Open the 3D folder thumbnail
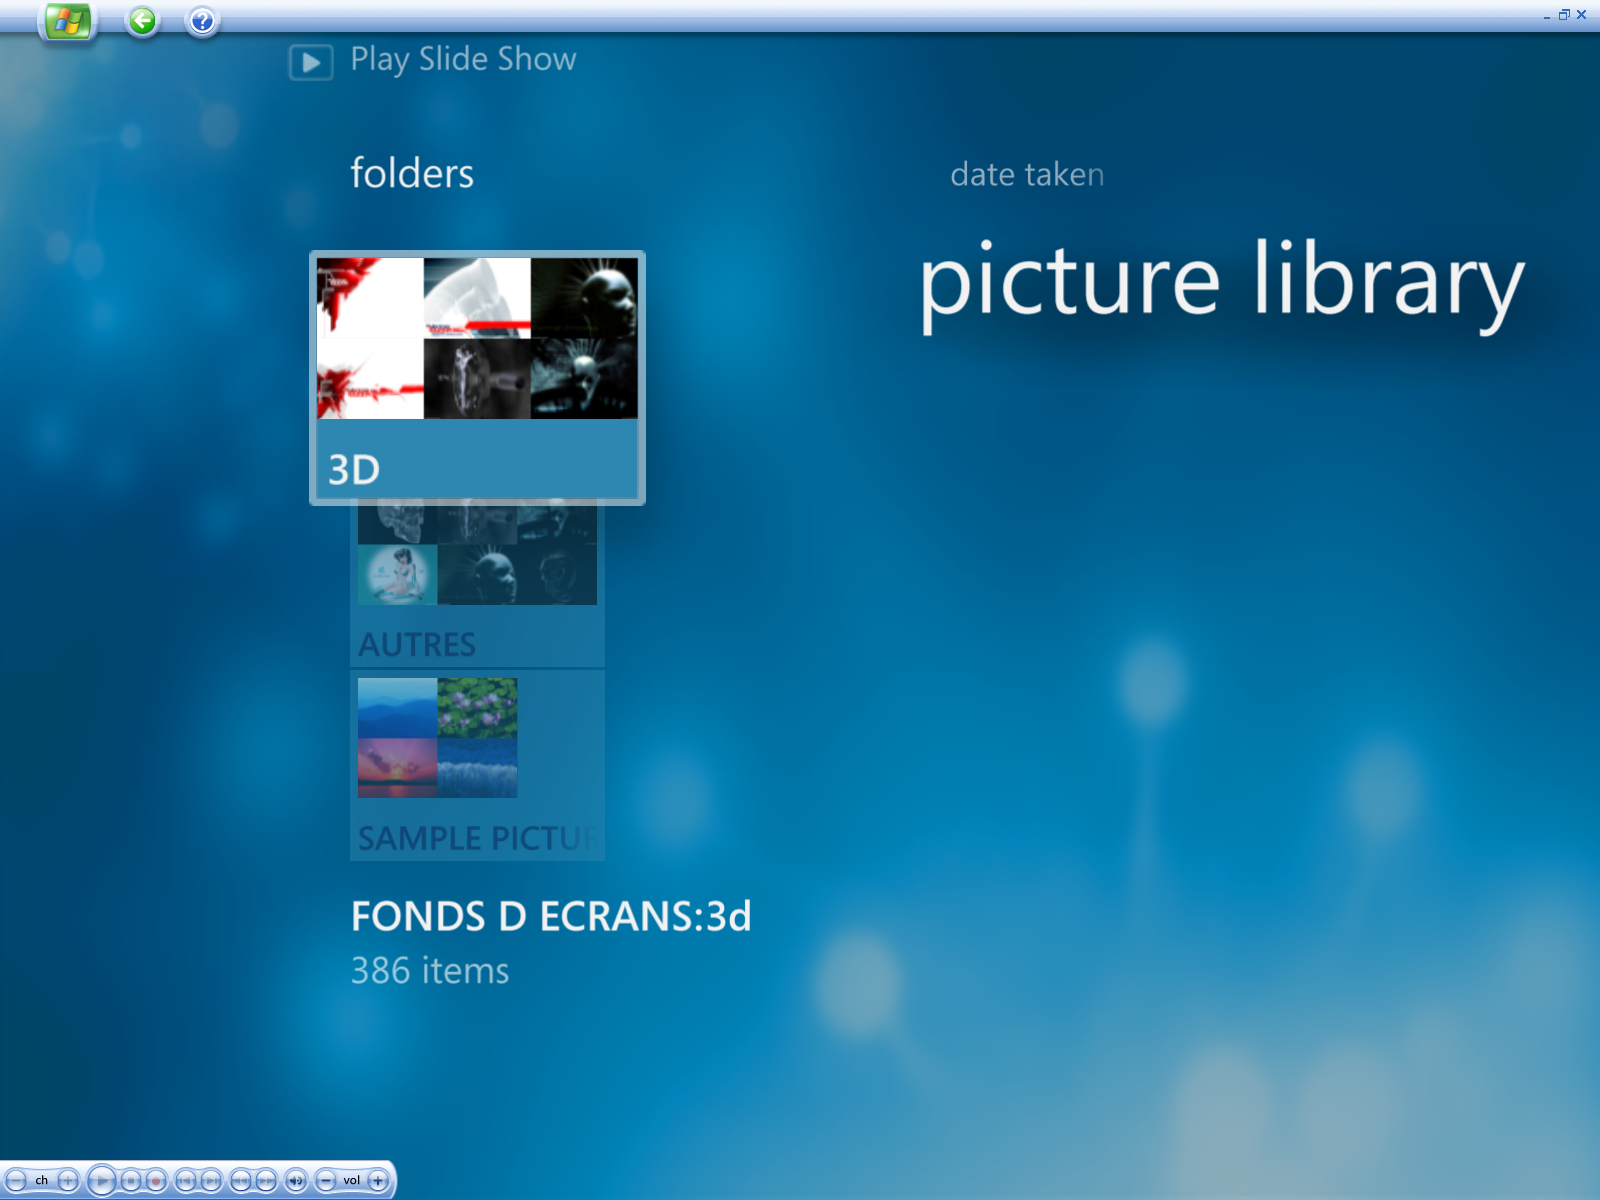The width and height of the screenshot is (1600, 1200). tap(477, 377)
